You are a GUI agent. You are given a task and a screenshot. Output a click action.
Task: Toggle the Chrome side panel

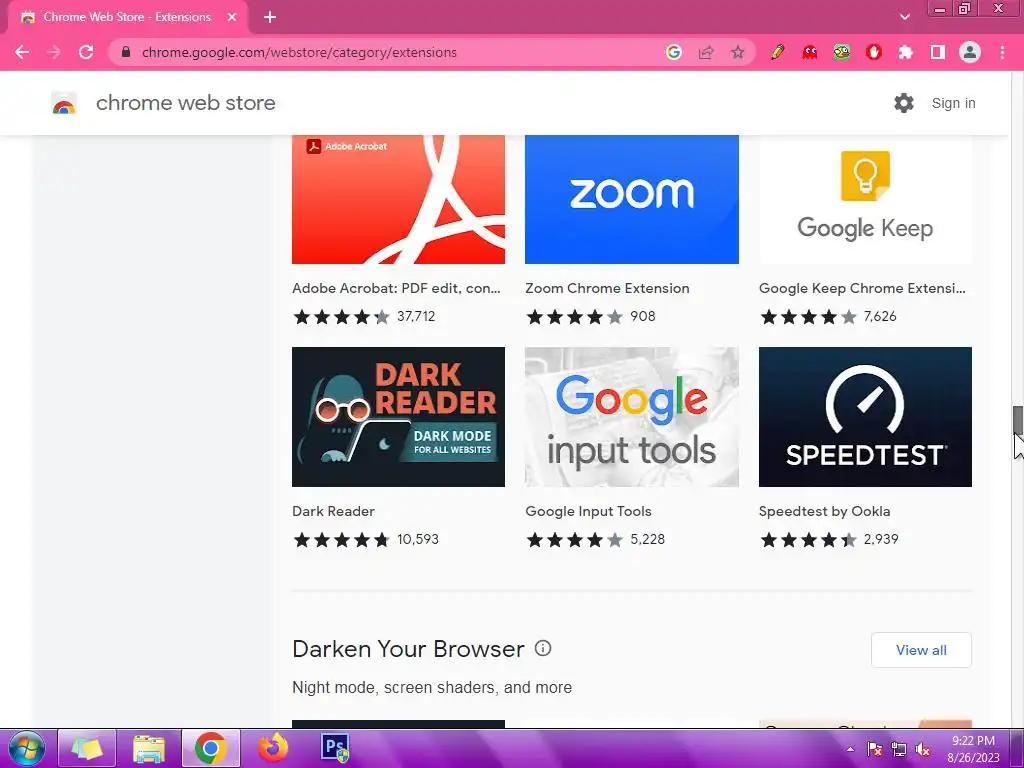tap(937, 52)
